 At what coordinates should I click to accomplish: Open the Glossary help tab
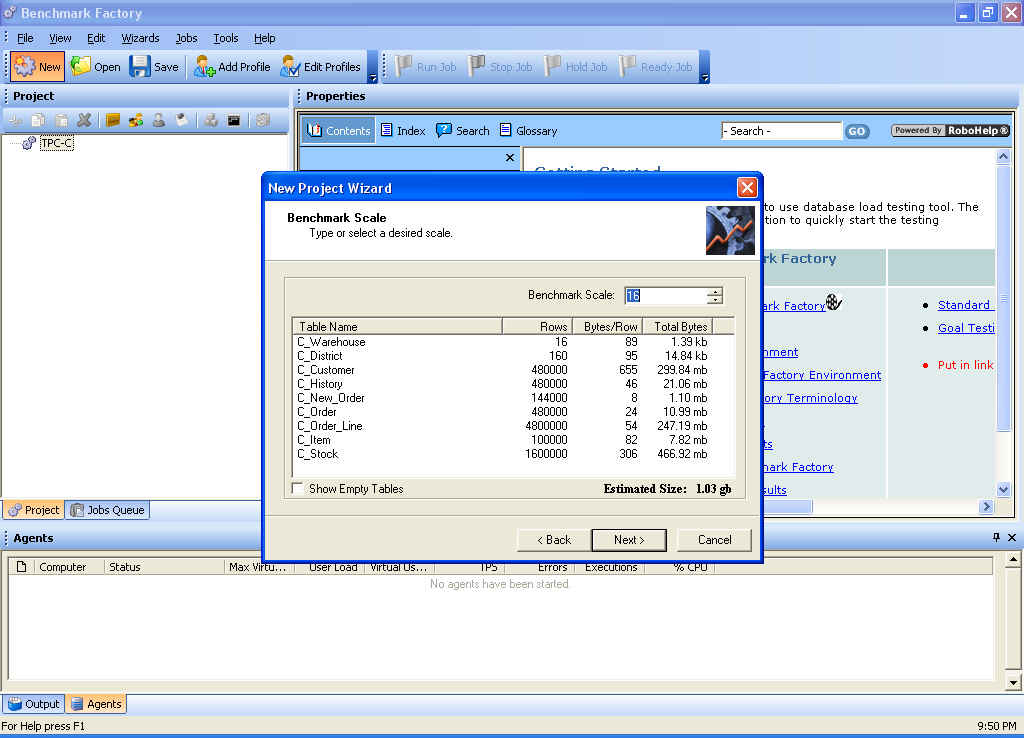[528, 131]
